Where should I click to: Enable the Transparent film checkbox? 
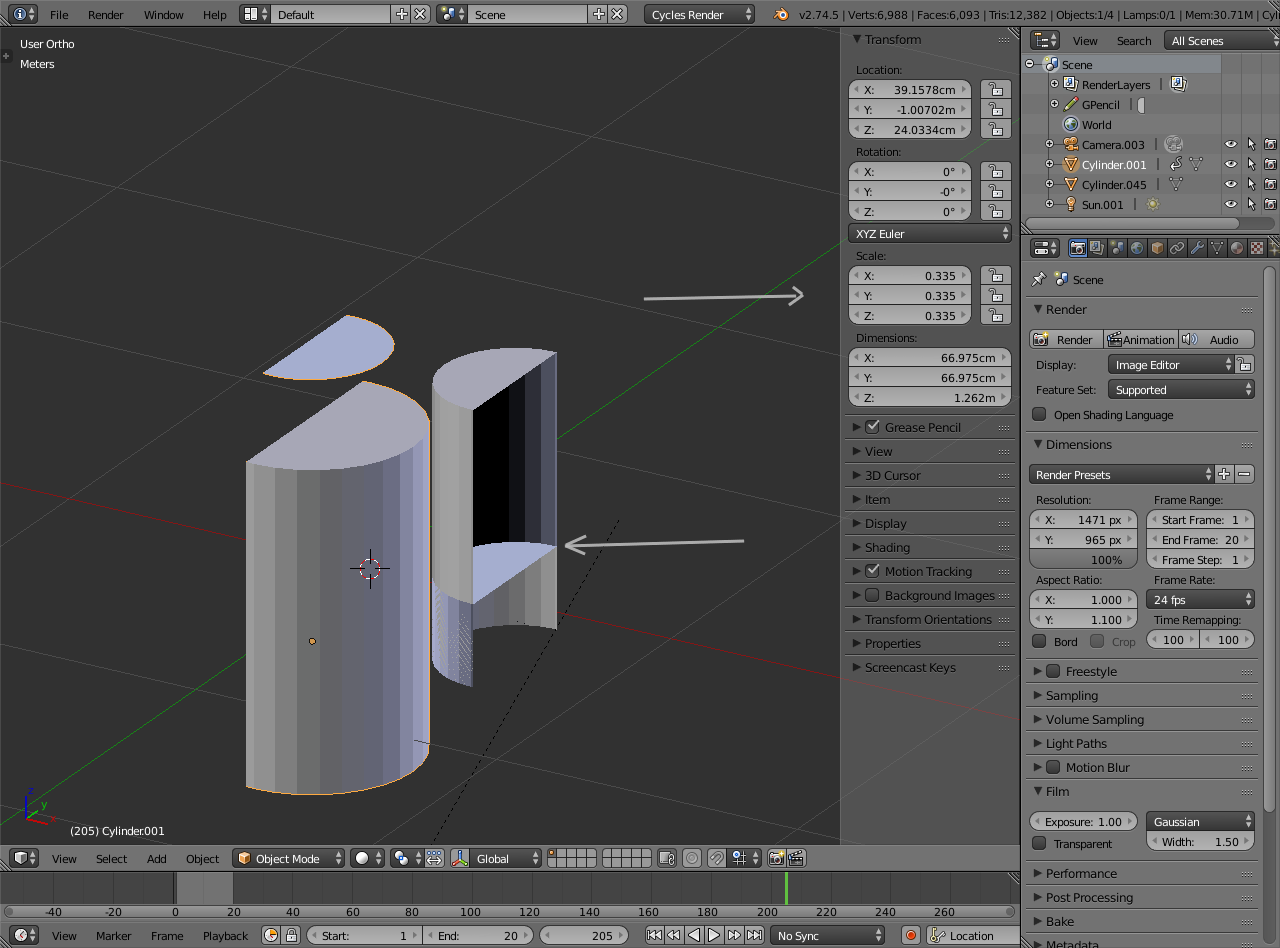(x=1039, y=844)
